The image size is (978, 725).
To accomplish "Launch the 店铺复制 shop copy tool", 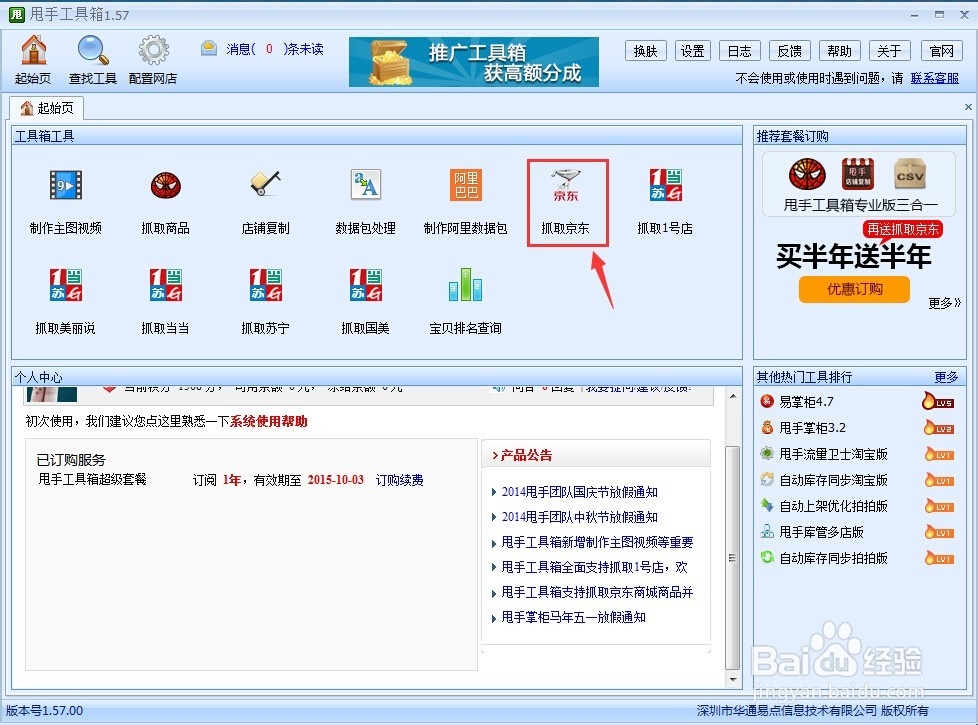I will click(264, 196).
